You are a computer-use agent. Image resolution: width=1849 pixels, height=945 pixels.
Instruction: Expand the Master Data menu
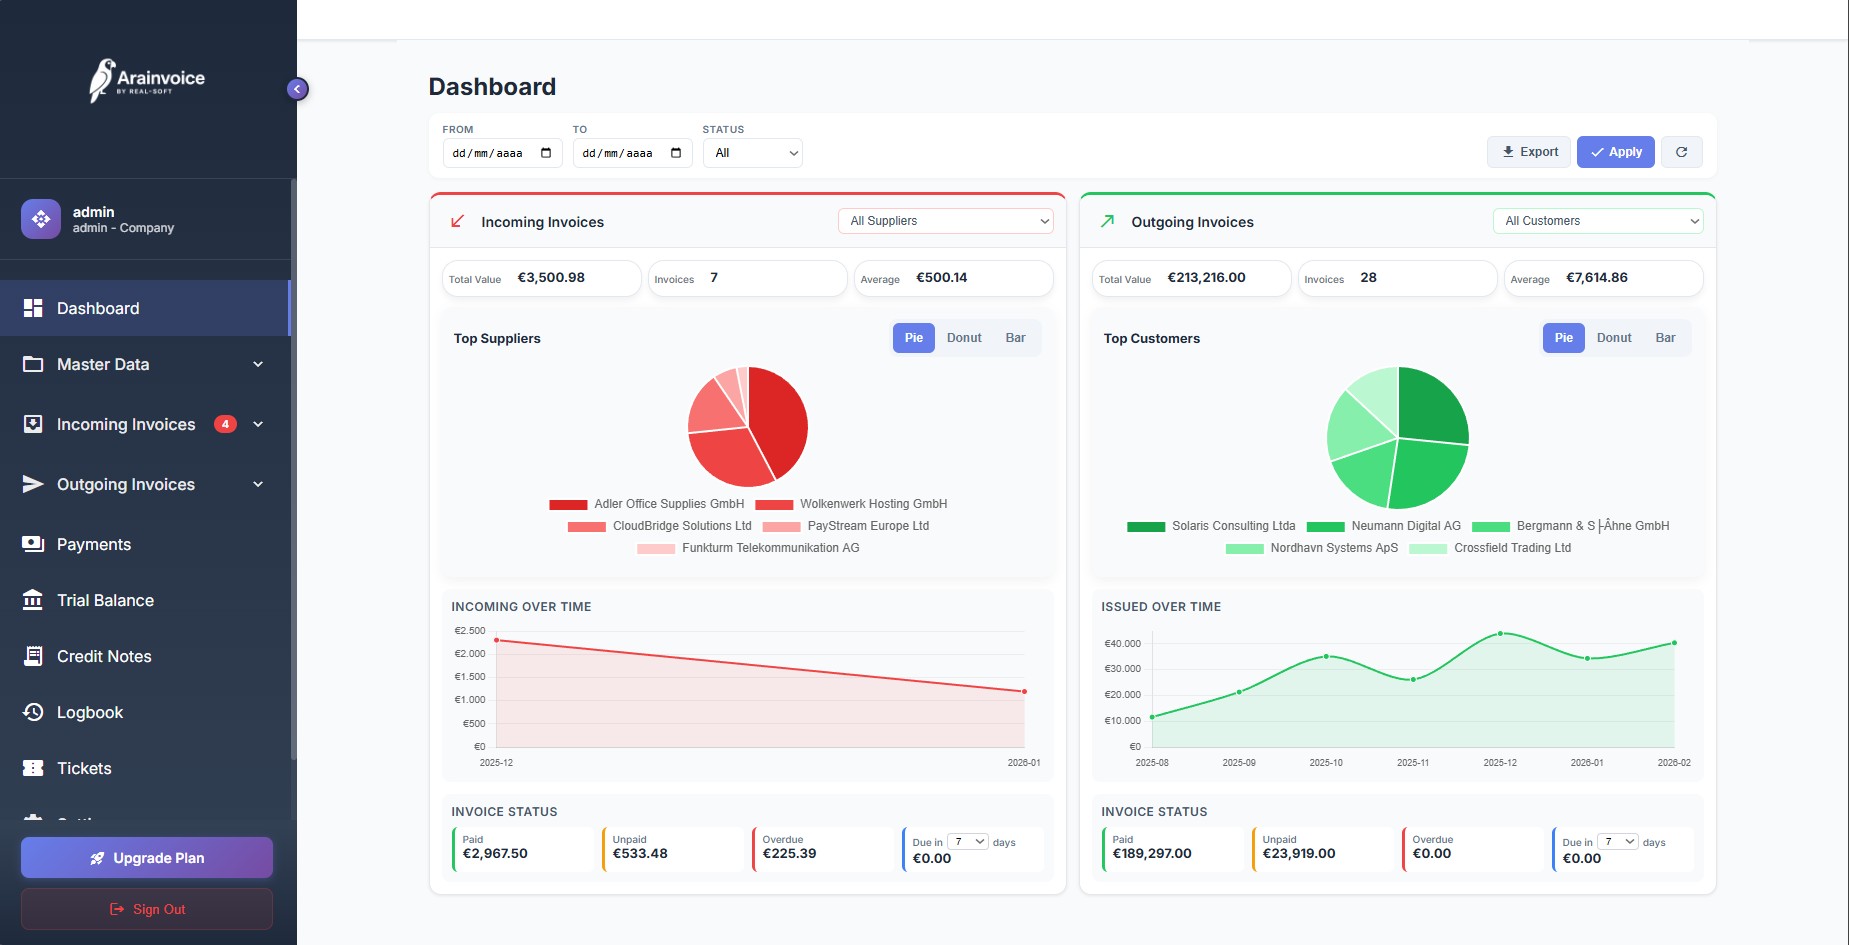coord(145,364)
